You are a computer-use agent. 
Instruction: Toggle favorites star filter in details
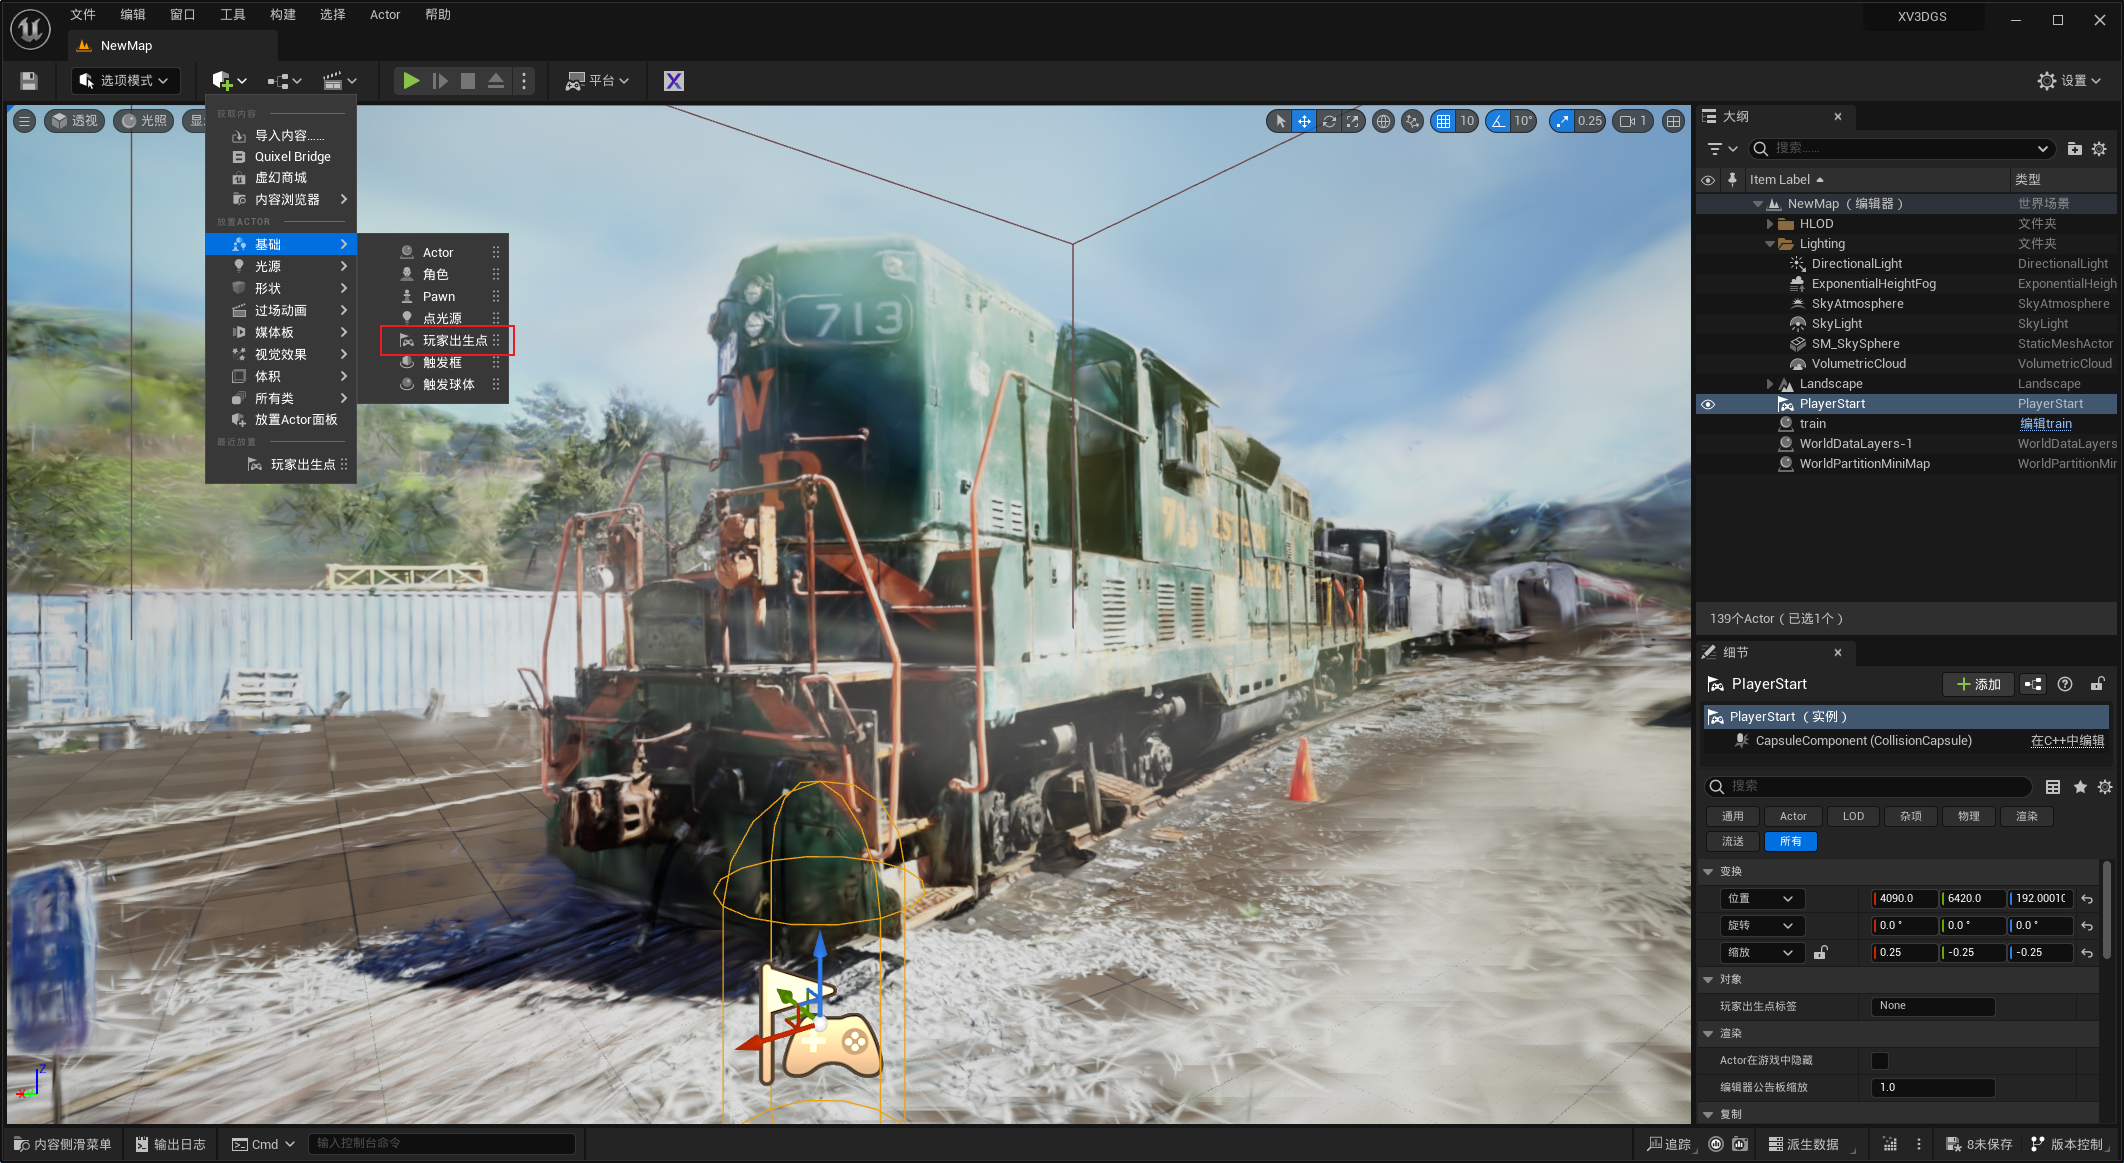coord(2079,787)
